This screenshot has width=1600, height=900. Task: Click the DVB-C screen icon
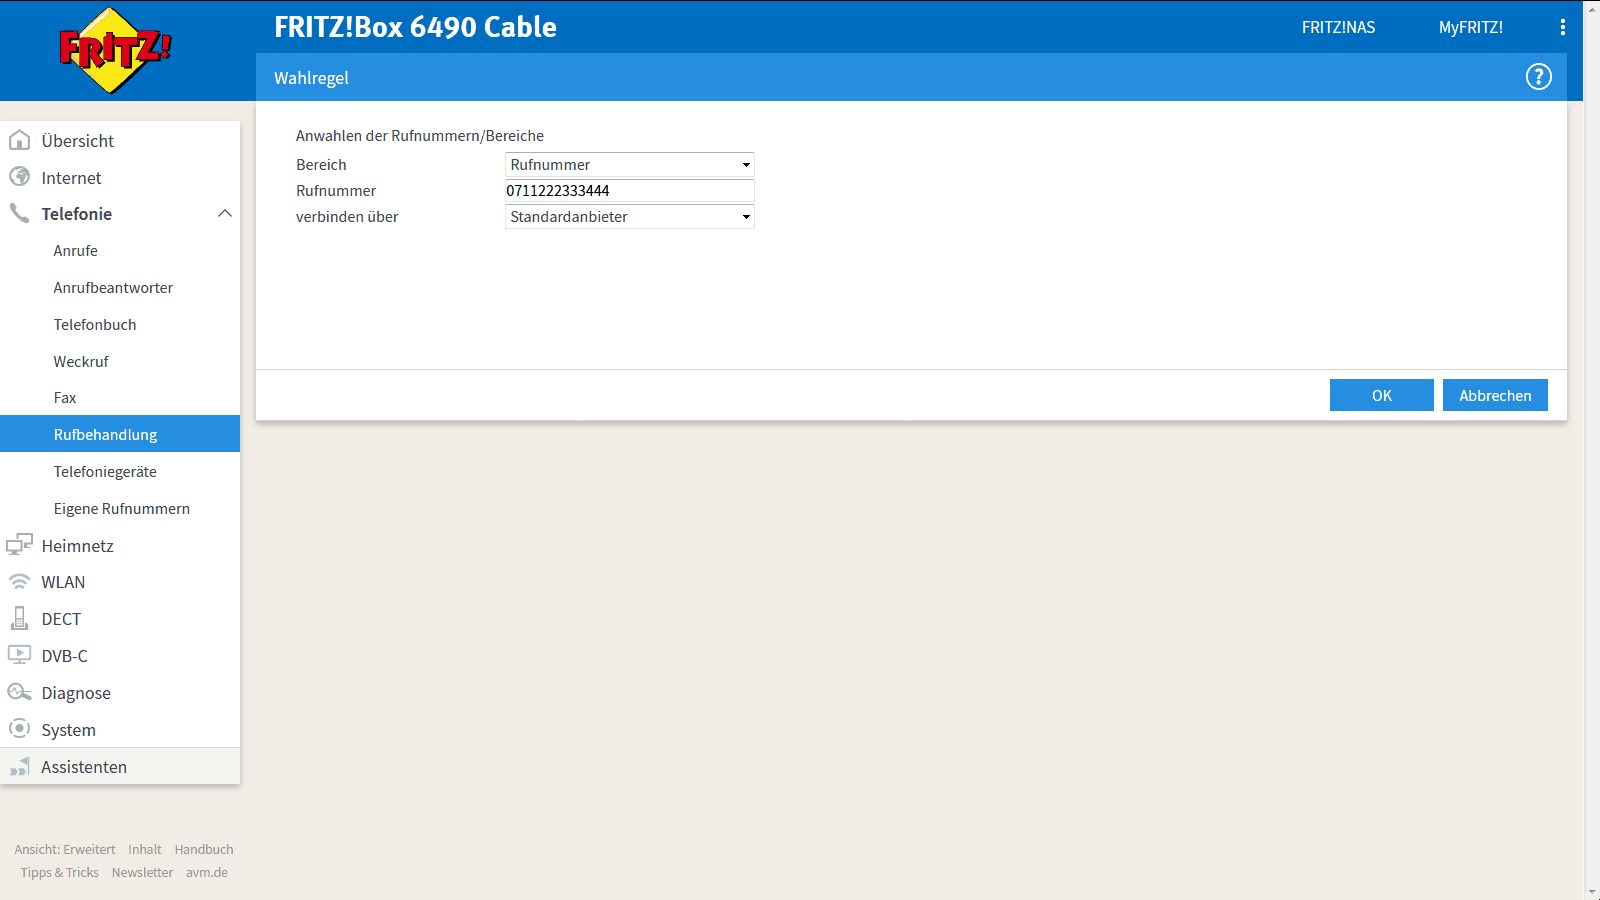(19, 655)
